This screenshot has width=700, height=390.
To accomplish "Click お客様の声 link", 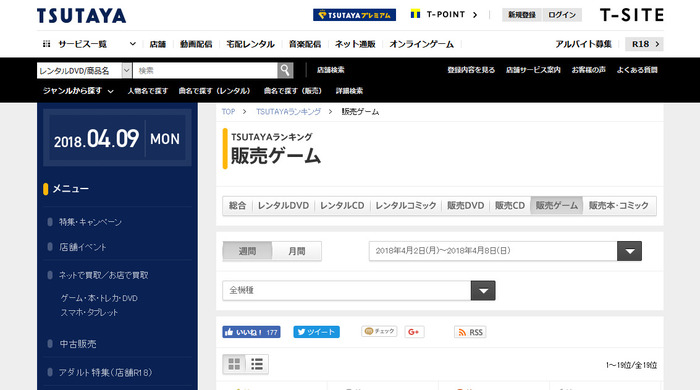I will pos(588,70).
